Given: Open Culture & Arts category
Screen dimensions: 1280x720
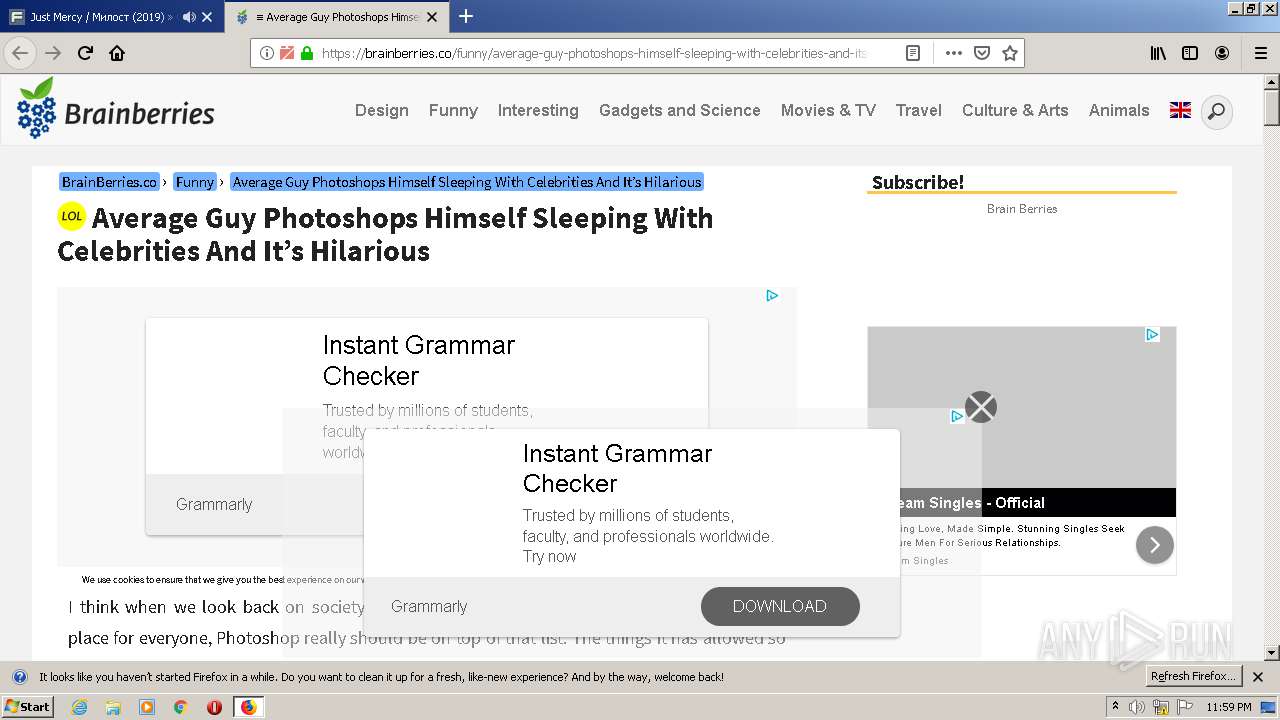Looking at the screenshot, I should (x=1015, y=110).
